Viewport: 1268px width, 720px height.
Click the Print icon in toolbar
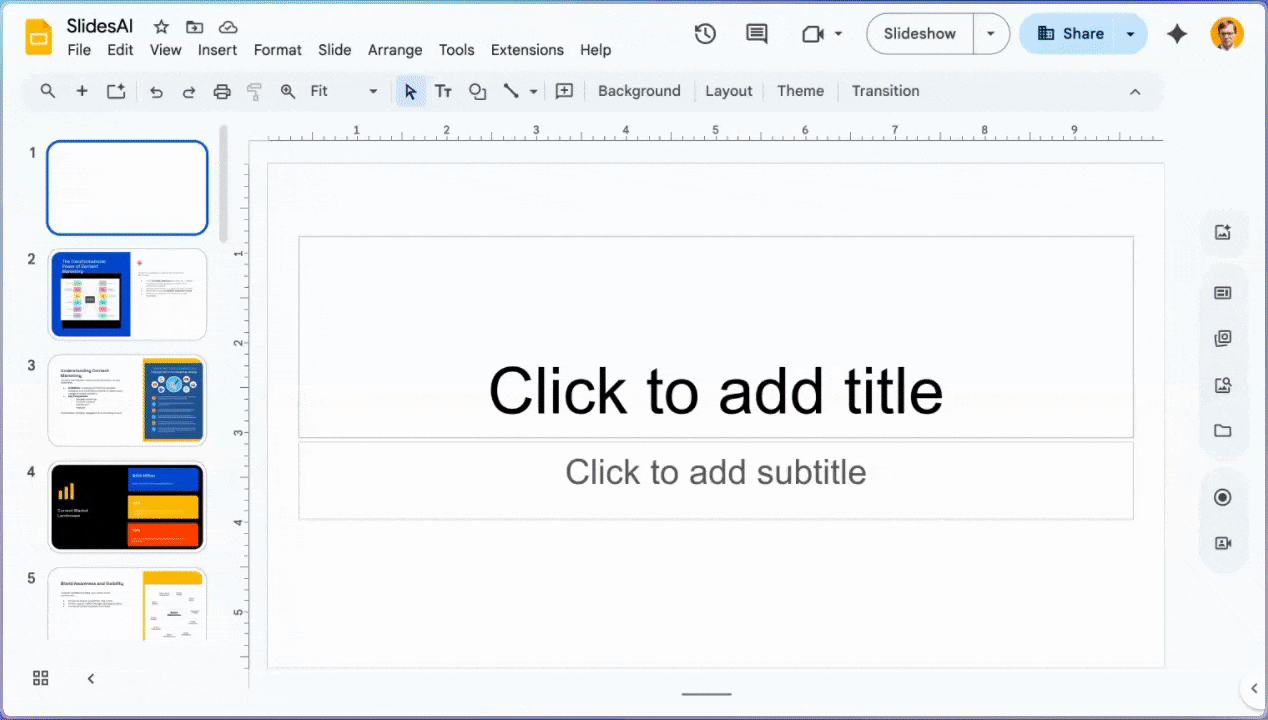(x=222, y=91)
